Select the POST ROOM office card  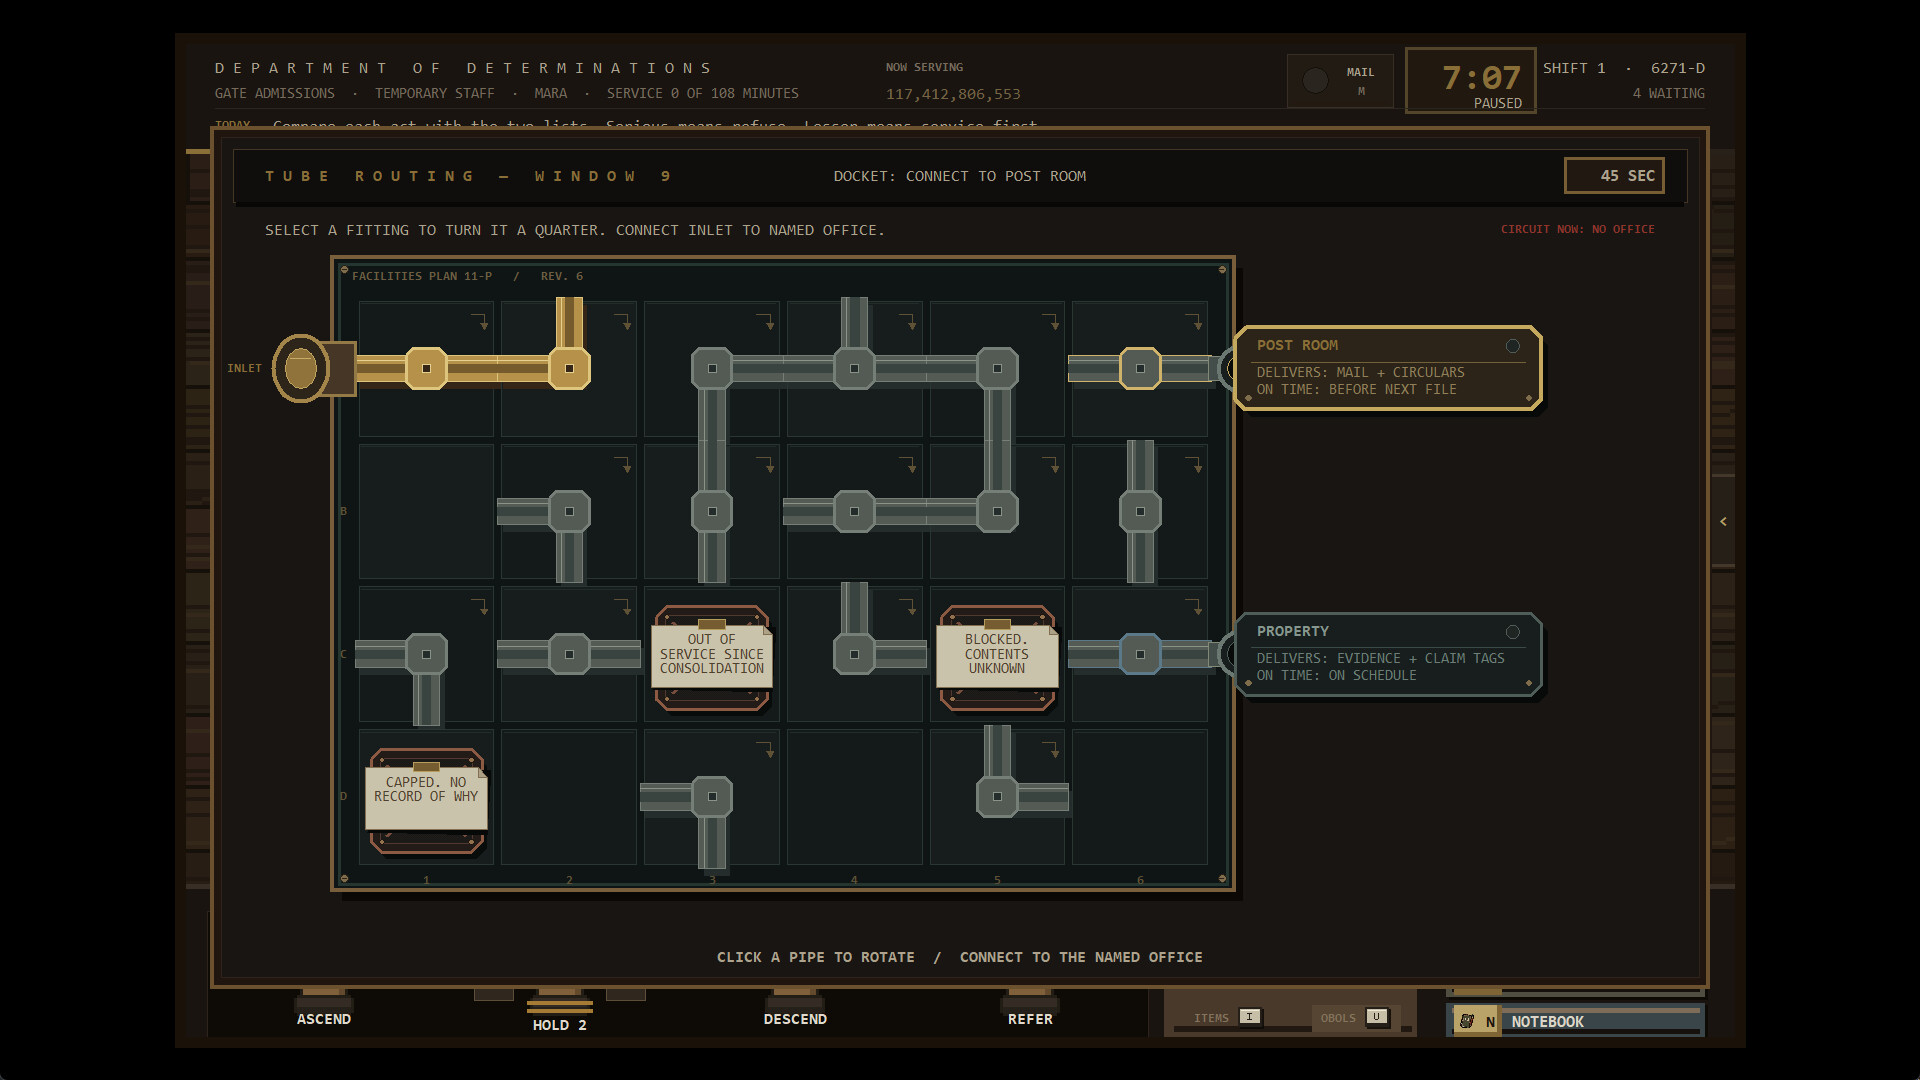tap(1388, 368)
